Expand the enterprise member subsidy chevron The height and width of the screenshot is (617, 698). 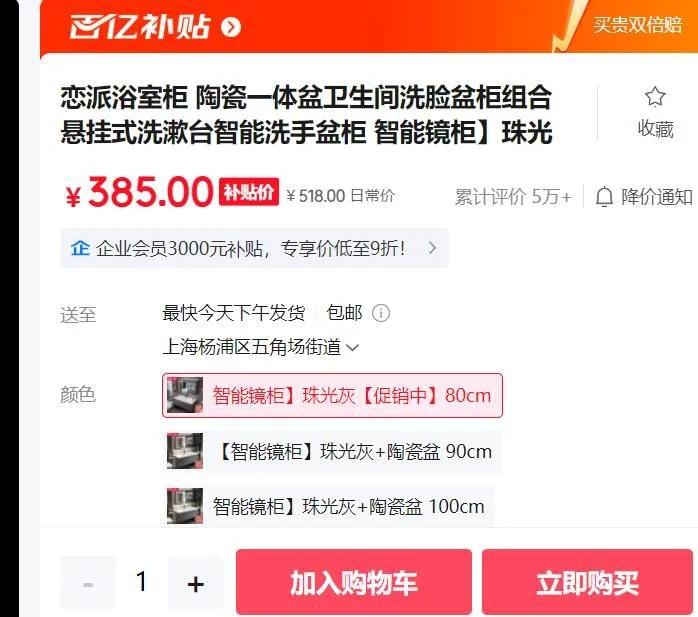tap(432, 248)
